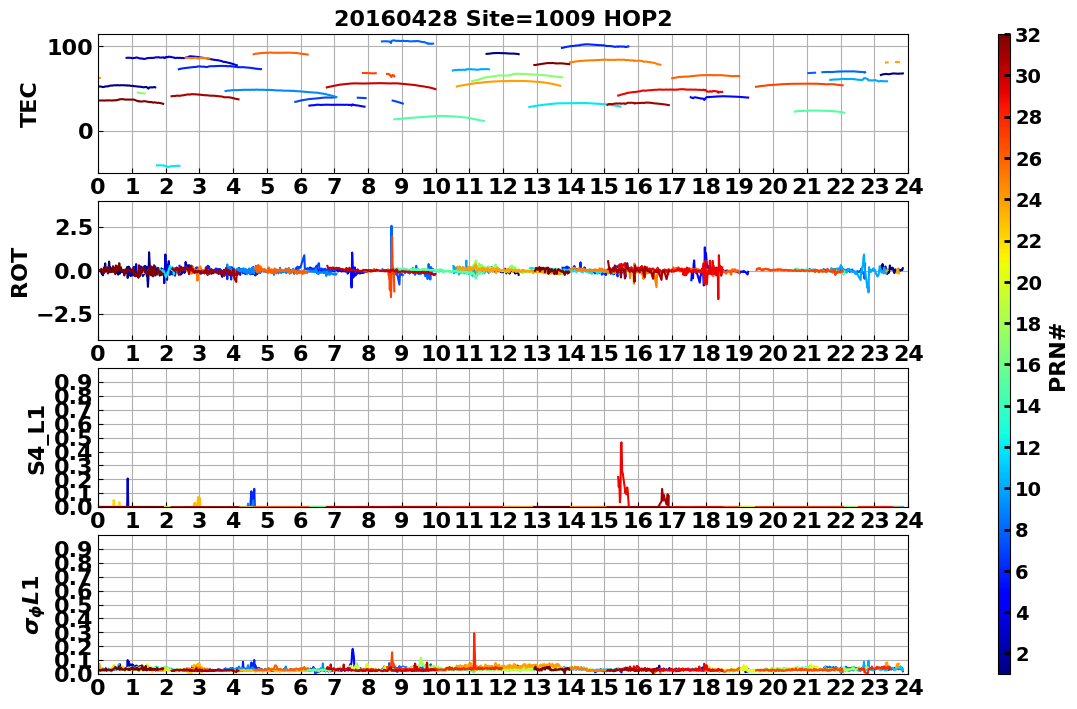
Task: Click the dark blue bottom of PRN colorbar
Action: [1004, 666]
